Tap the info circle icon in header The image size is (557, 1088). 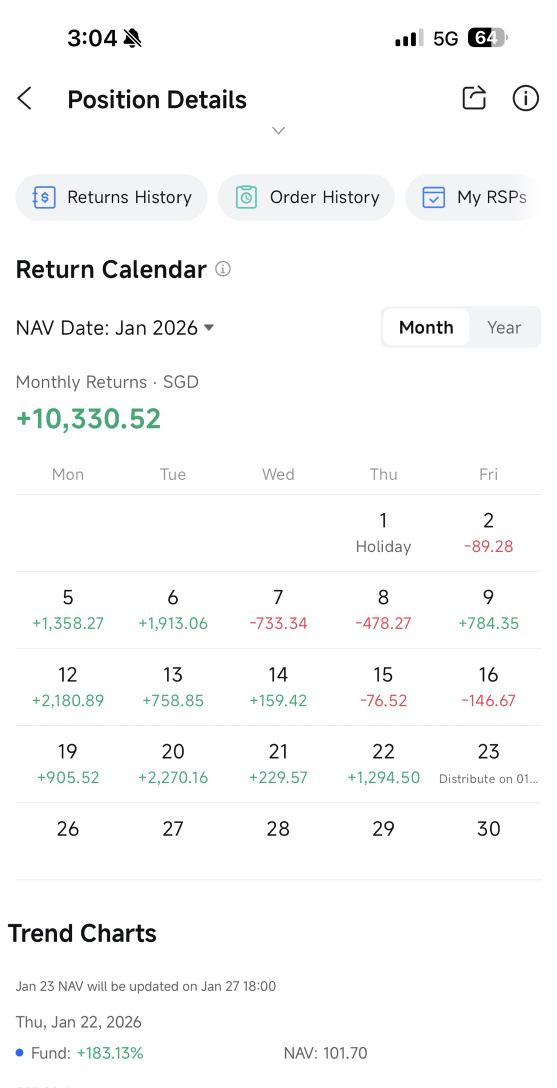coord(526,98)
